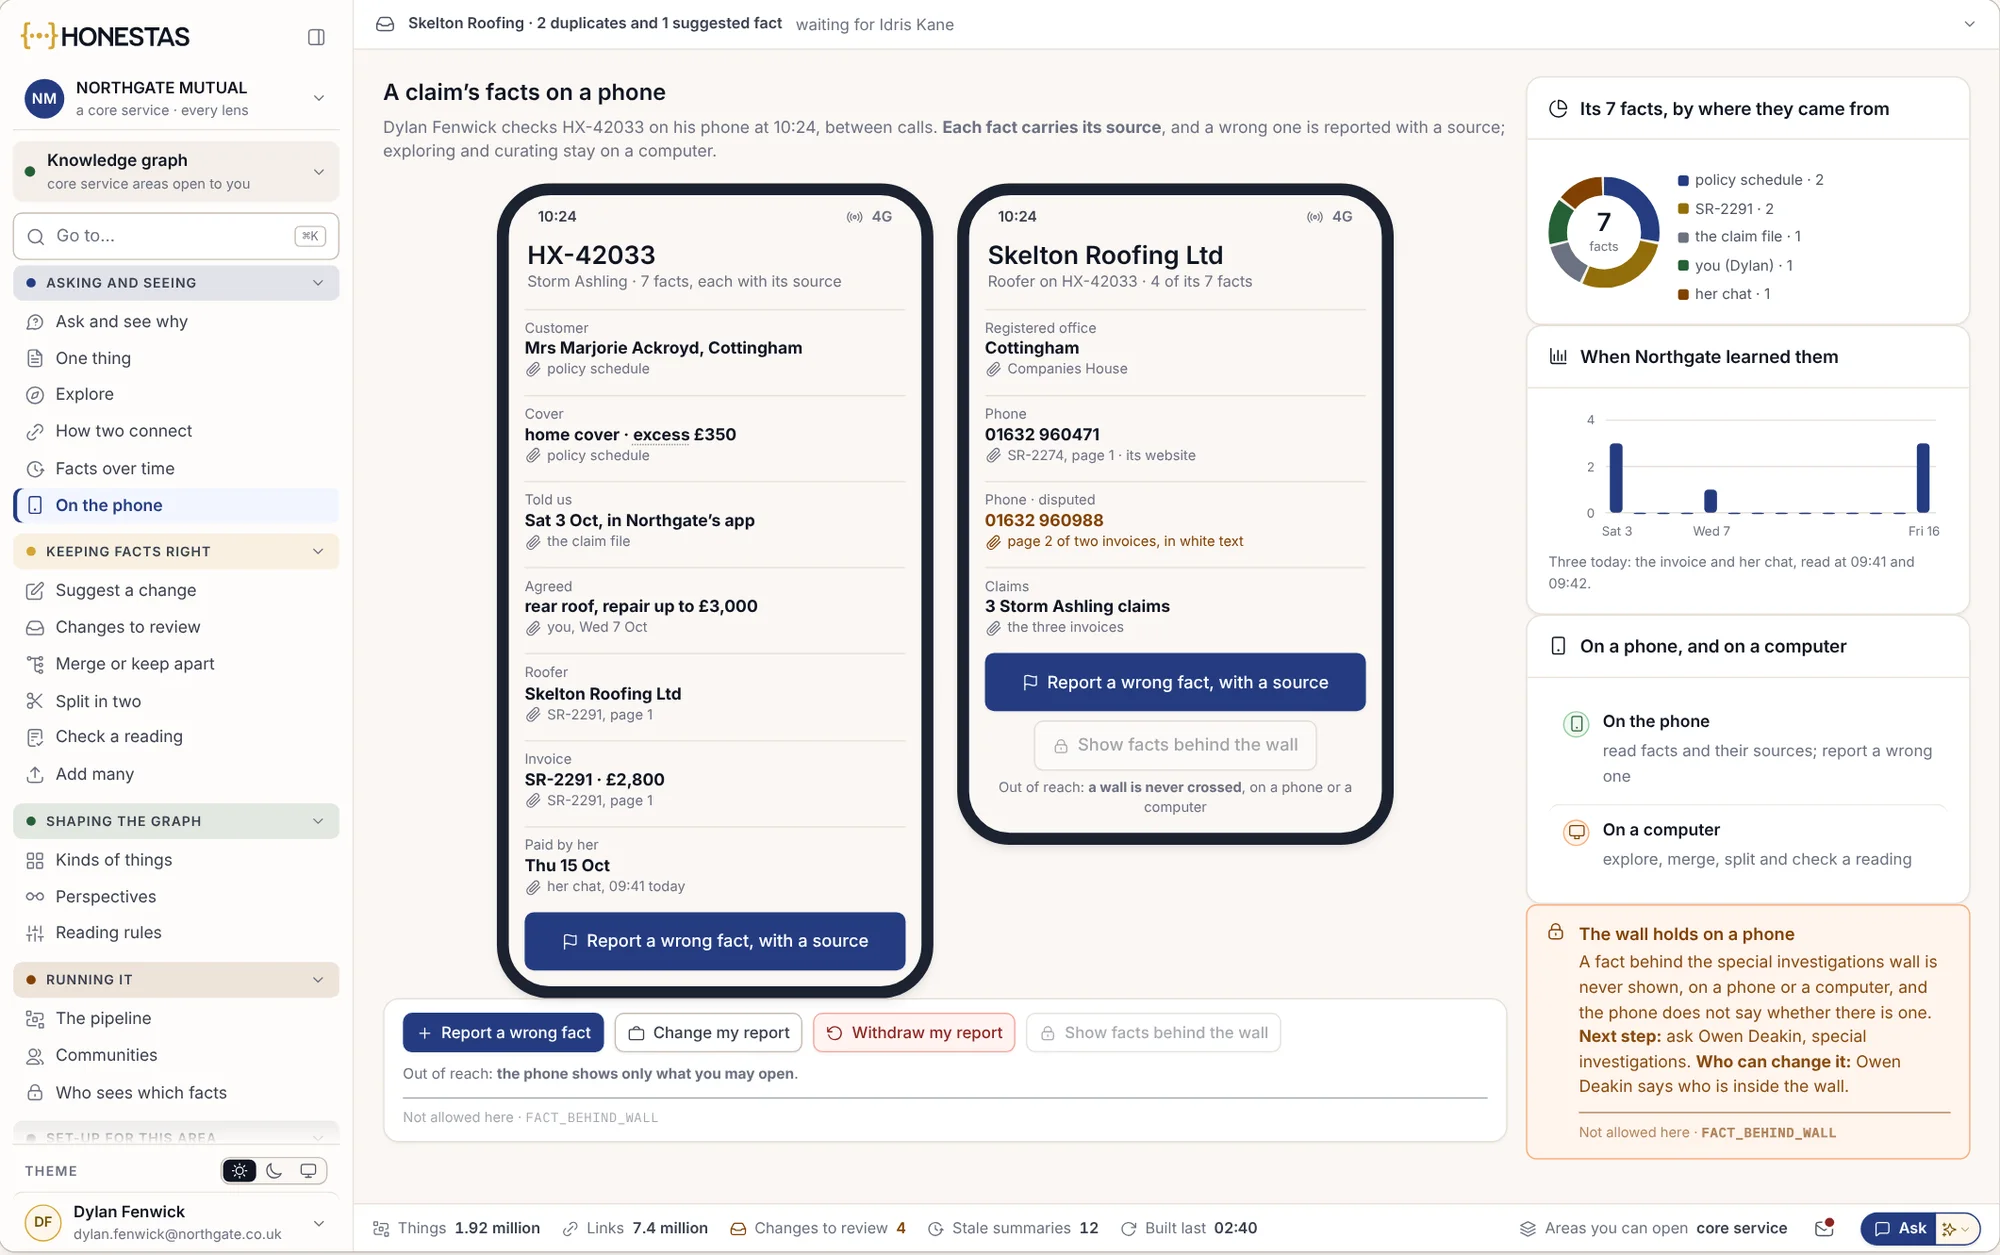2000x1255 pixels.
Task: Open 'Merge or keep apart'
Action: point(176,664)
